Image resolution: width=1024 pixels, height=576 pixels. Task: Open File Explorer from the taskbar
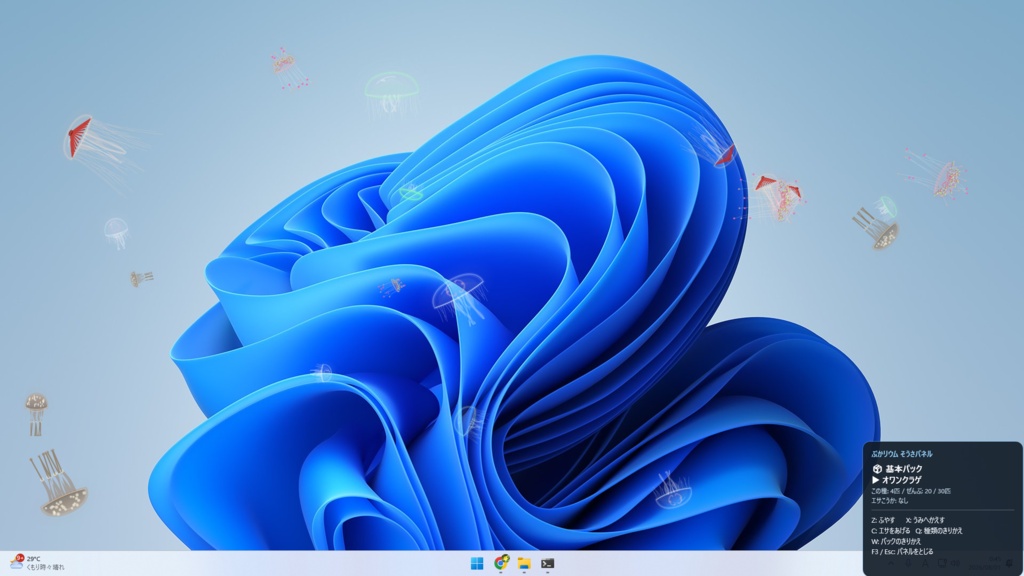524,563
